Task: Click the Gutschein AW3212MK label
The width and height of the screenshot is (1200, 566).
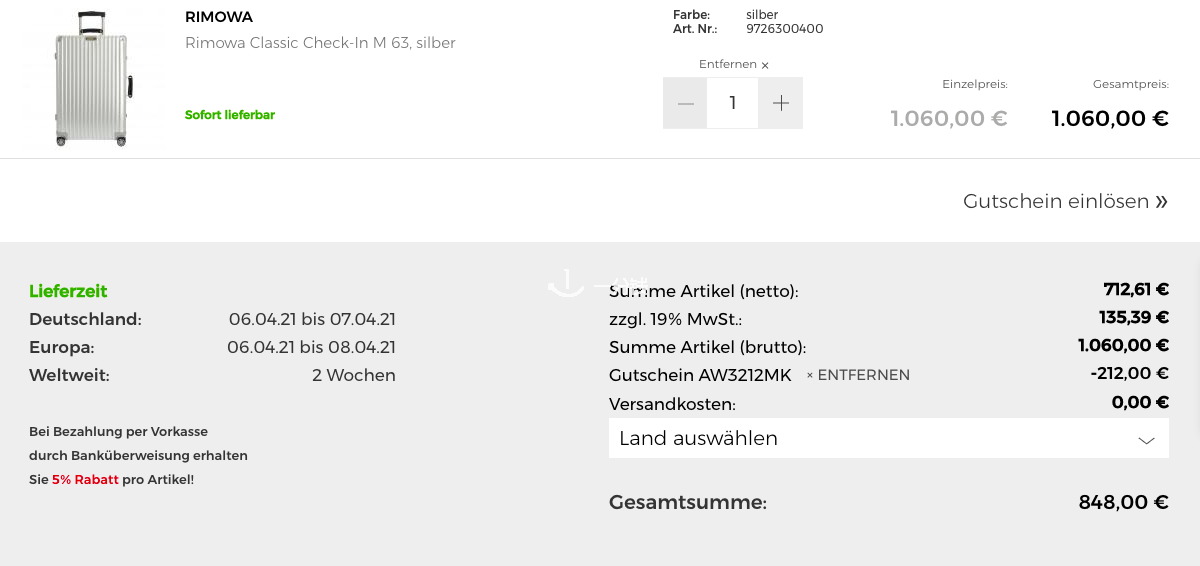Action: point(700,375)
